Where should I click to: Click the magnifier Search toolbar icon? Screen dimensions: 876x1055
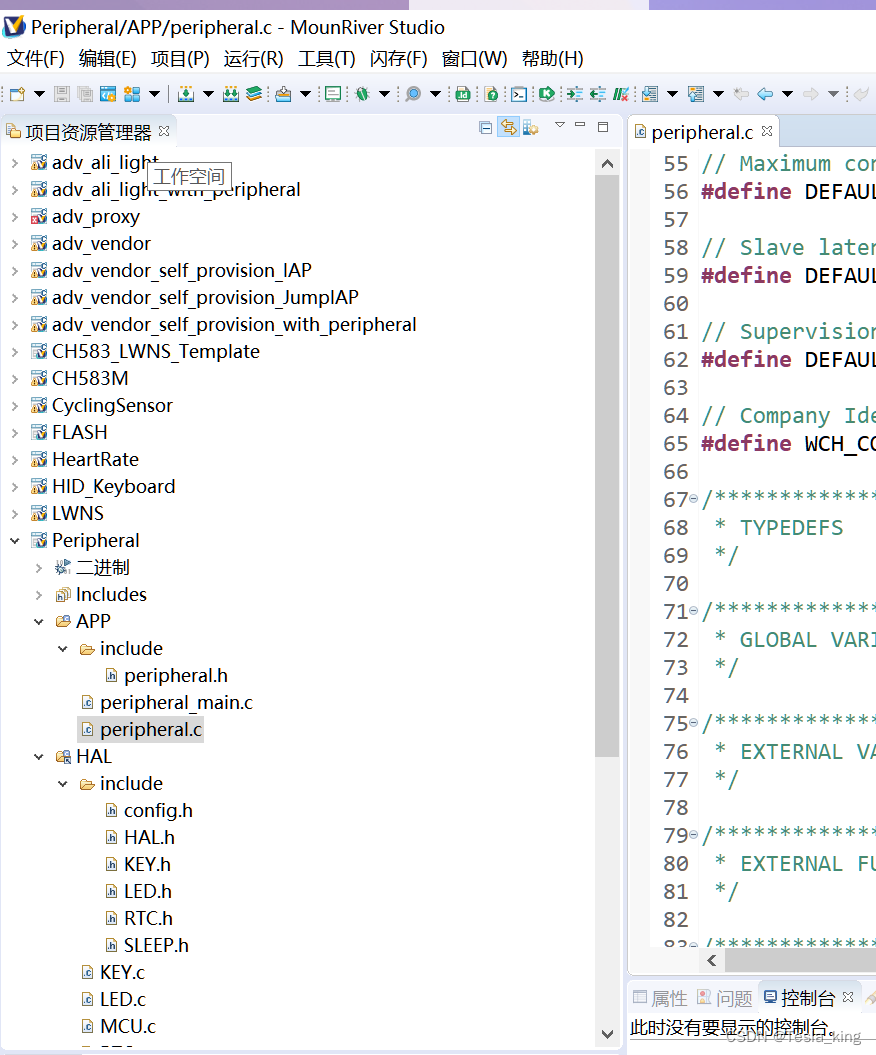coord(413,94)
